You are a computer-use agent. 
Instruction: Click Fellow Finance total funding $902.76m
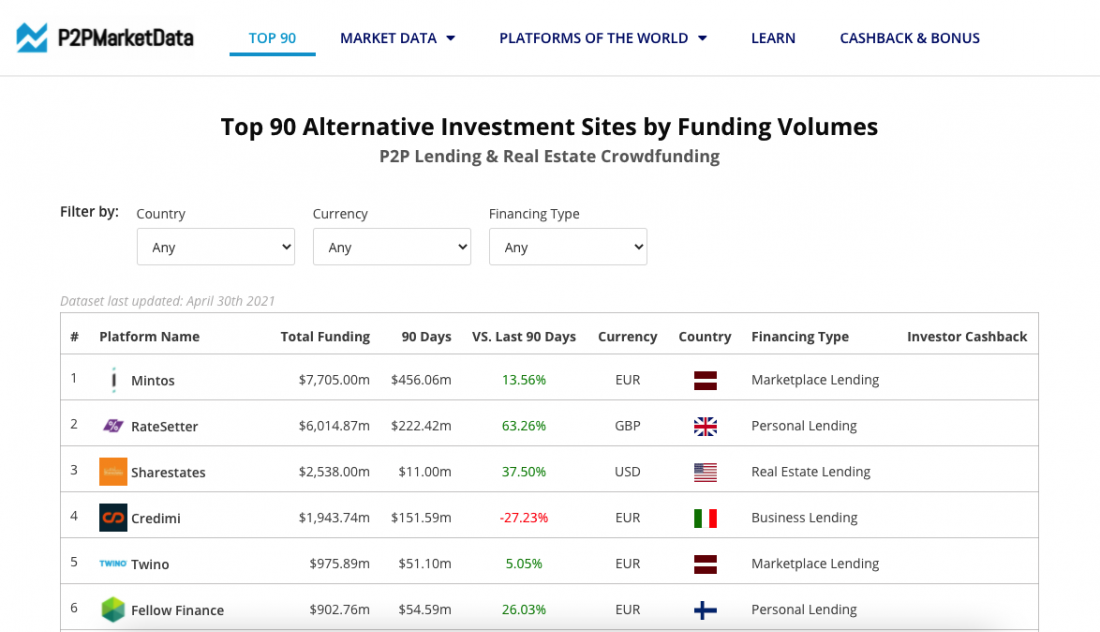340,610
